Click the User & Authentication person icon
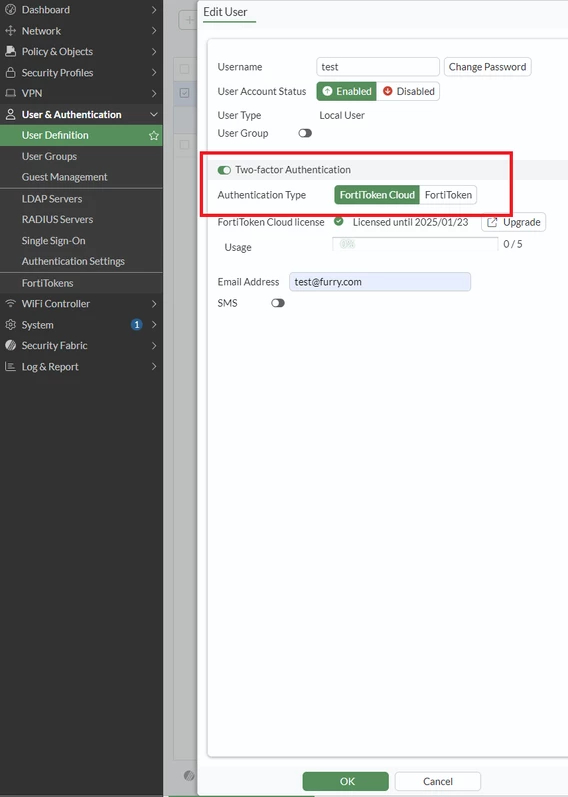 (10, 114)
